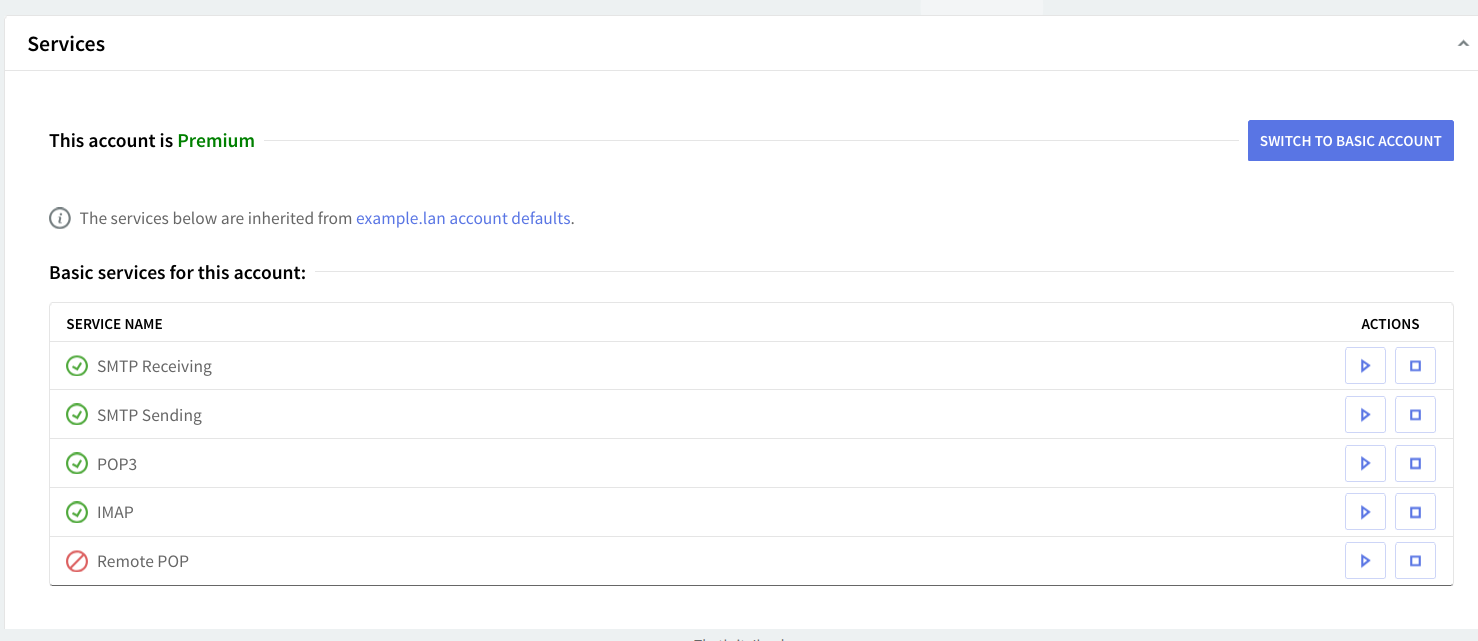Switch to Basic Account button
The height and width of the screenshot is (641, 1478).
[1350, 141]
